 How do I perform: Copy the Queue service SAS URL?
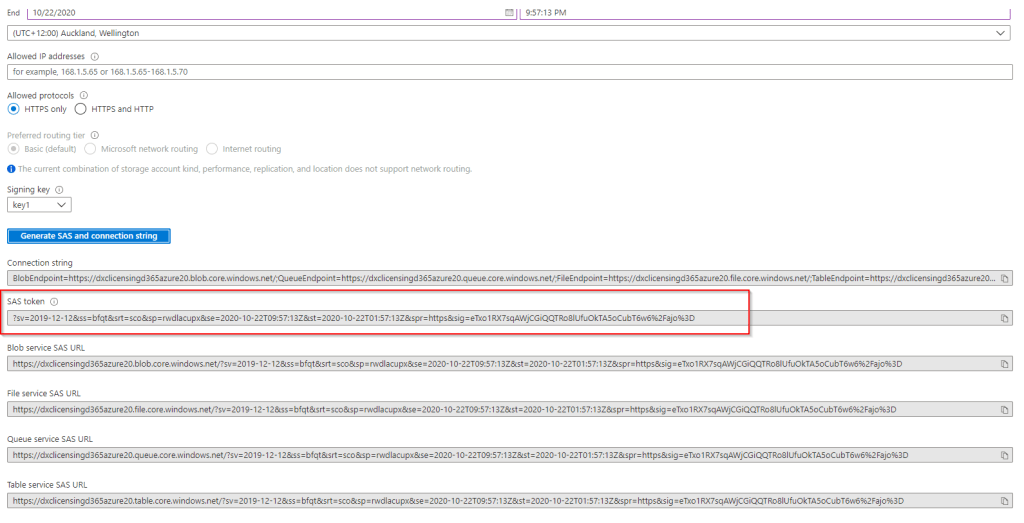point(1005,455)
